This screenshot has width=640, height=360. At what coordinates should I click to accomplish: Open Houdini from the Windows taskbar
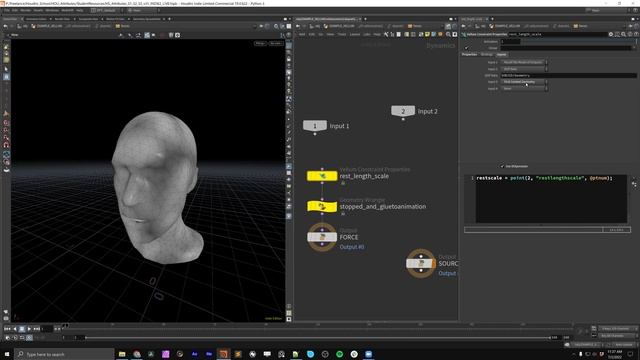223,354
